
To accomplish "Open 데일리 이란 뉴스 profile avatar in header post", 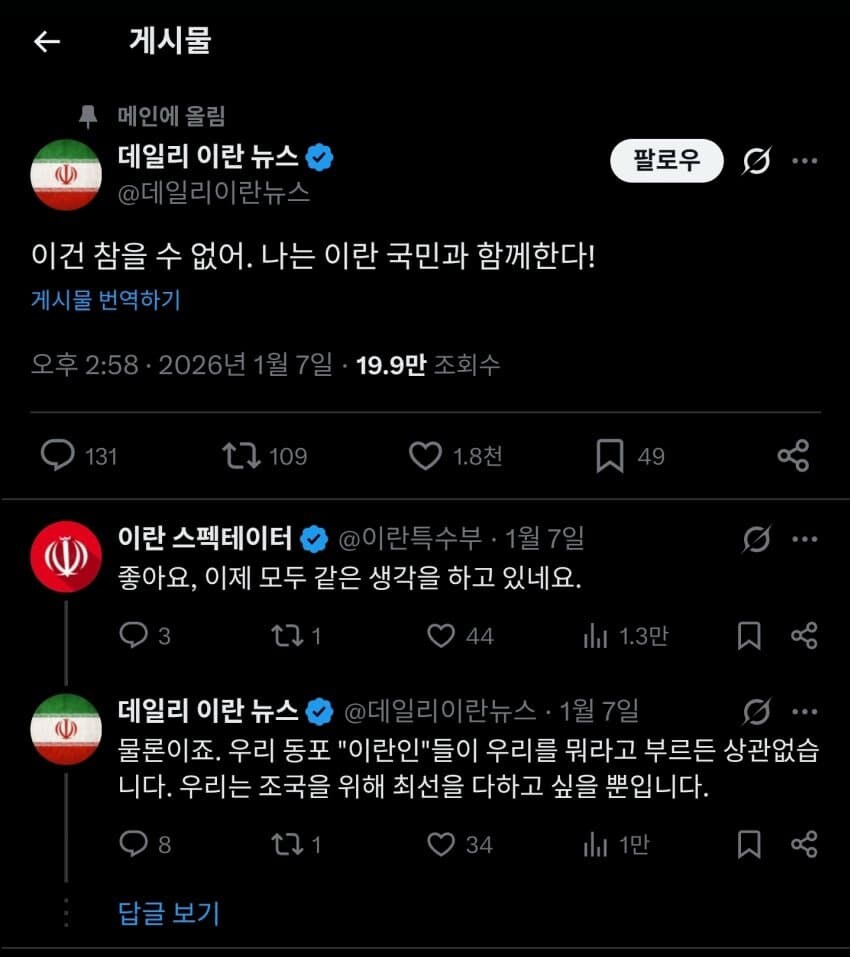I will point(66,175).
